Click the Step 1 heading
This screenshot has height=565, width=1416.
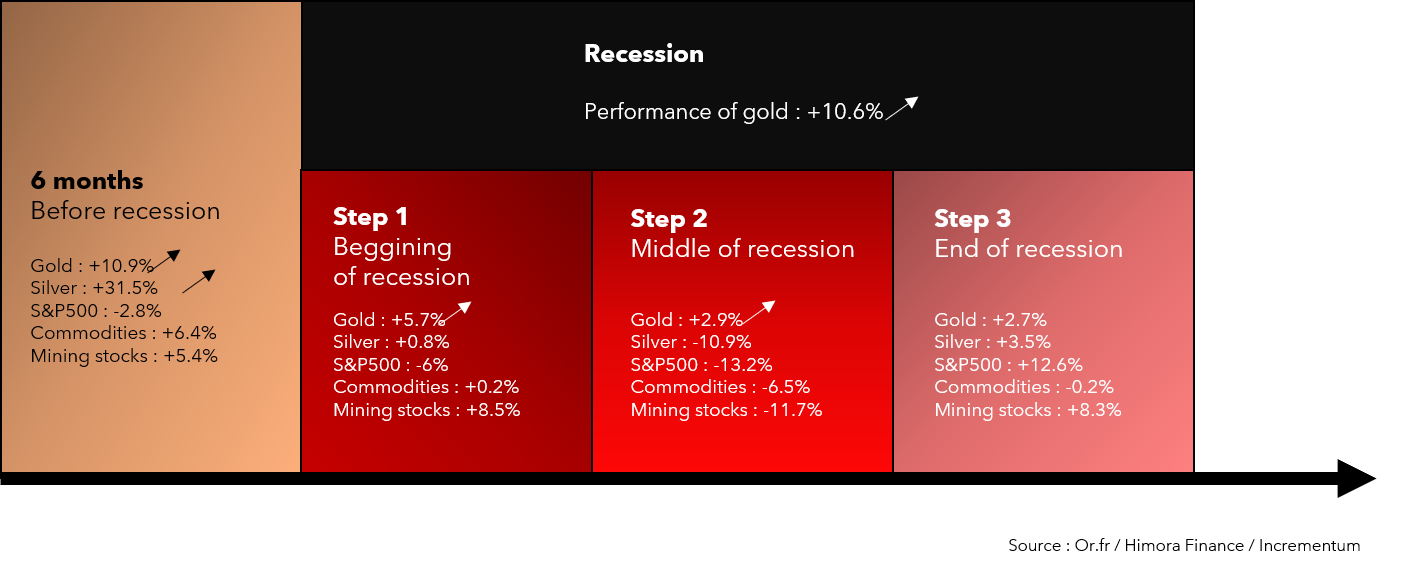(x=371, y=217)
